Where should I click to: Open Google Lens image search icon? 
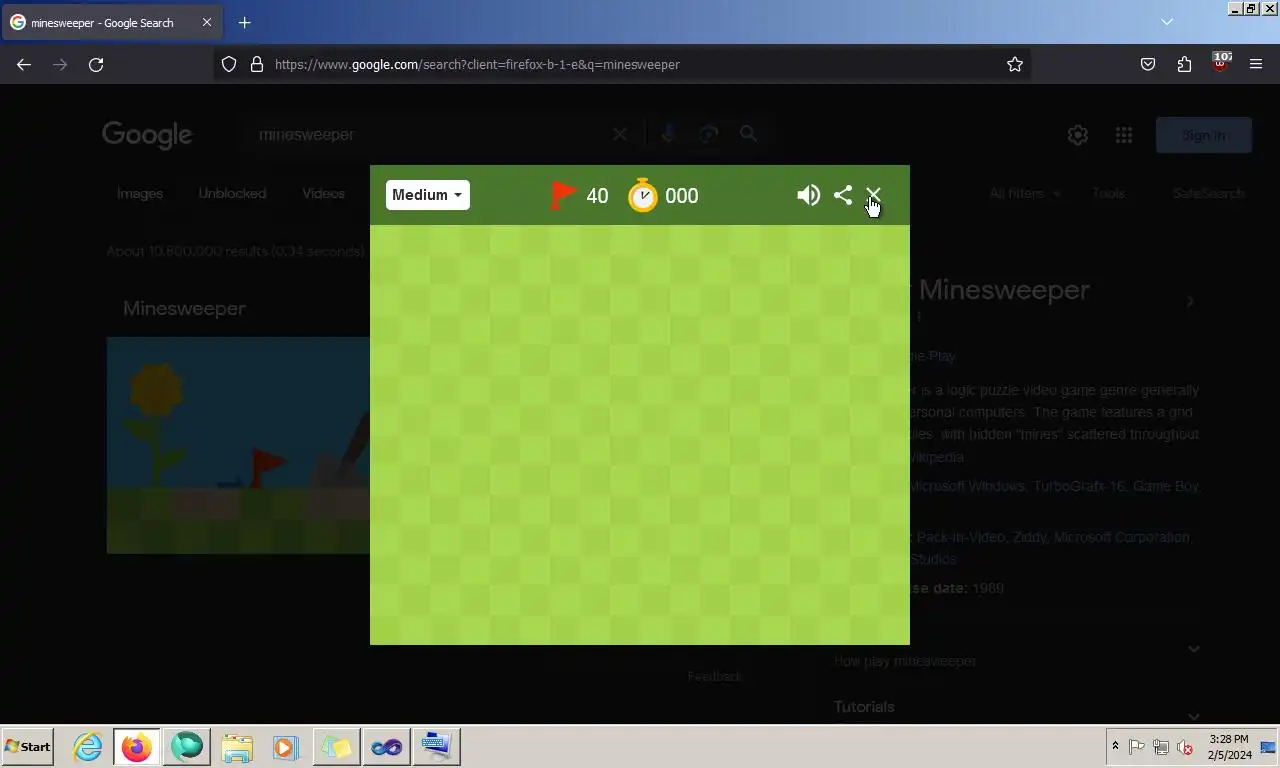pyautogui.click(x=709, y=134)
